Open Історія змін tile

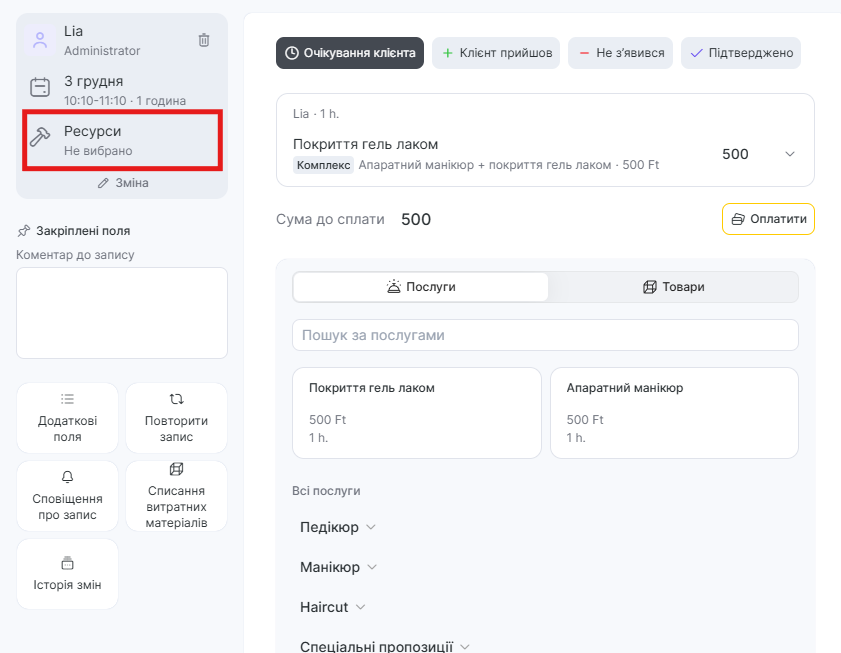pos(67,574)
